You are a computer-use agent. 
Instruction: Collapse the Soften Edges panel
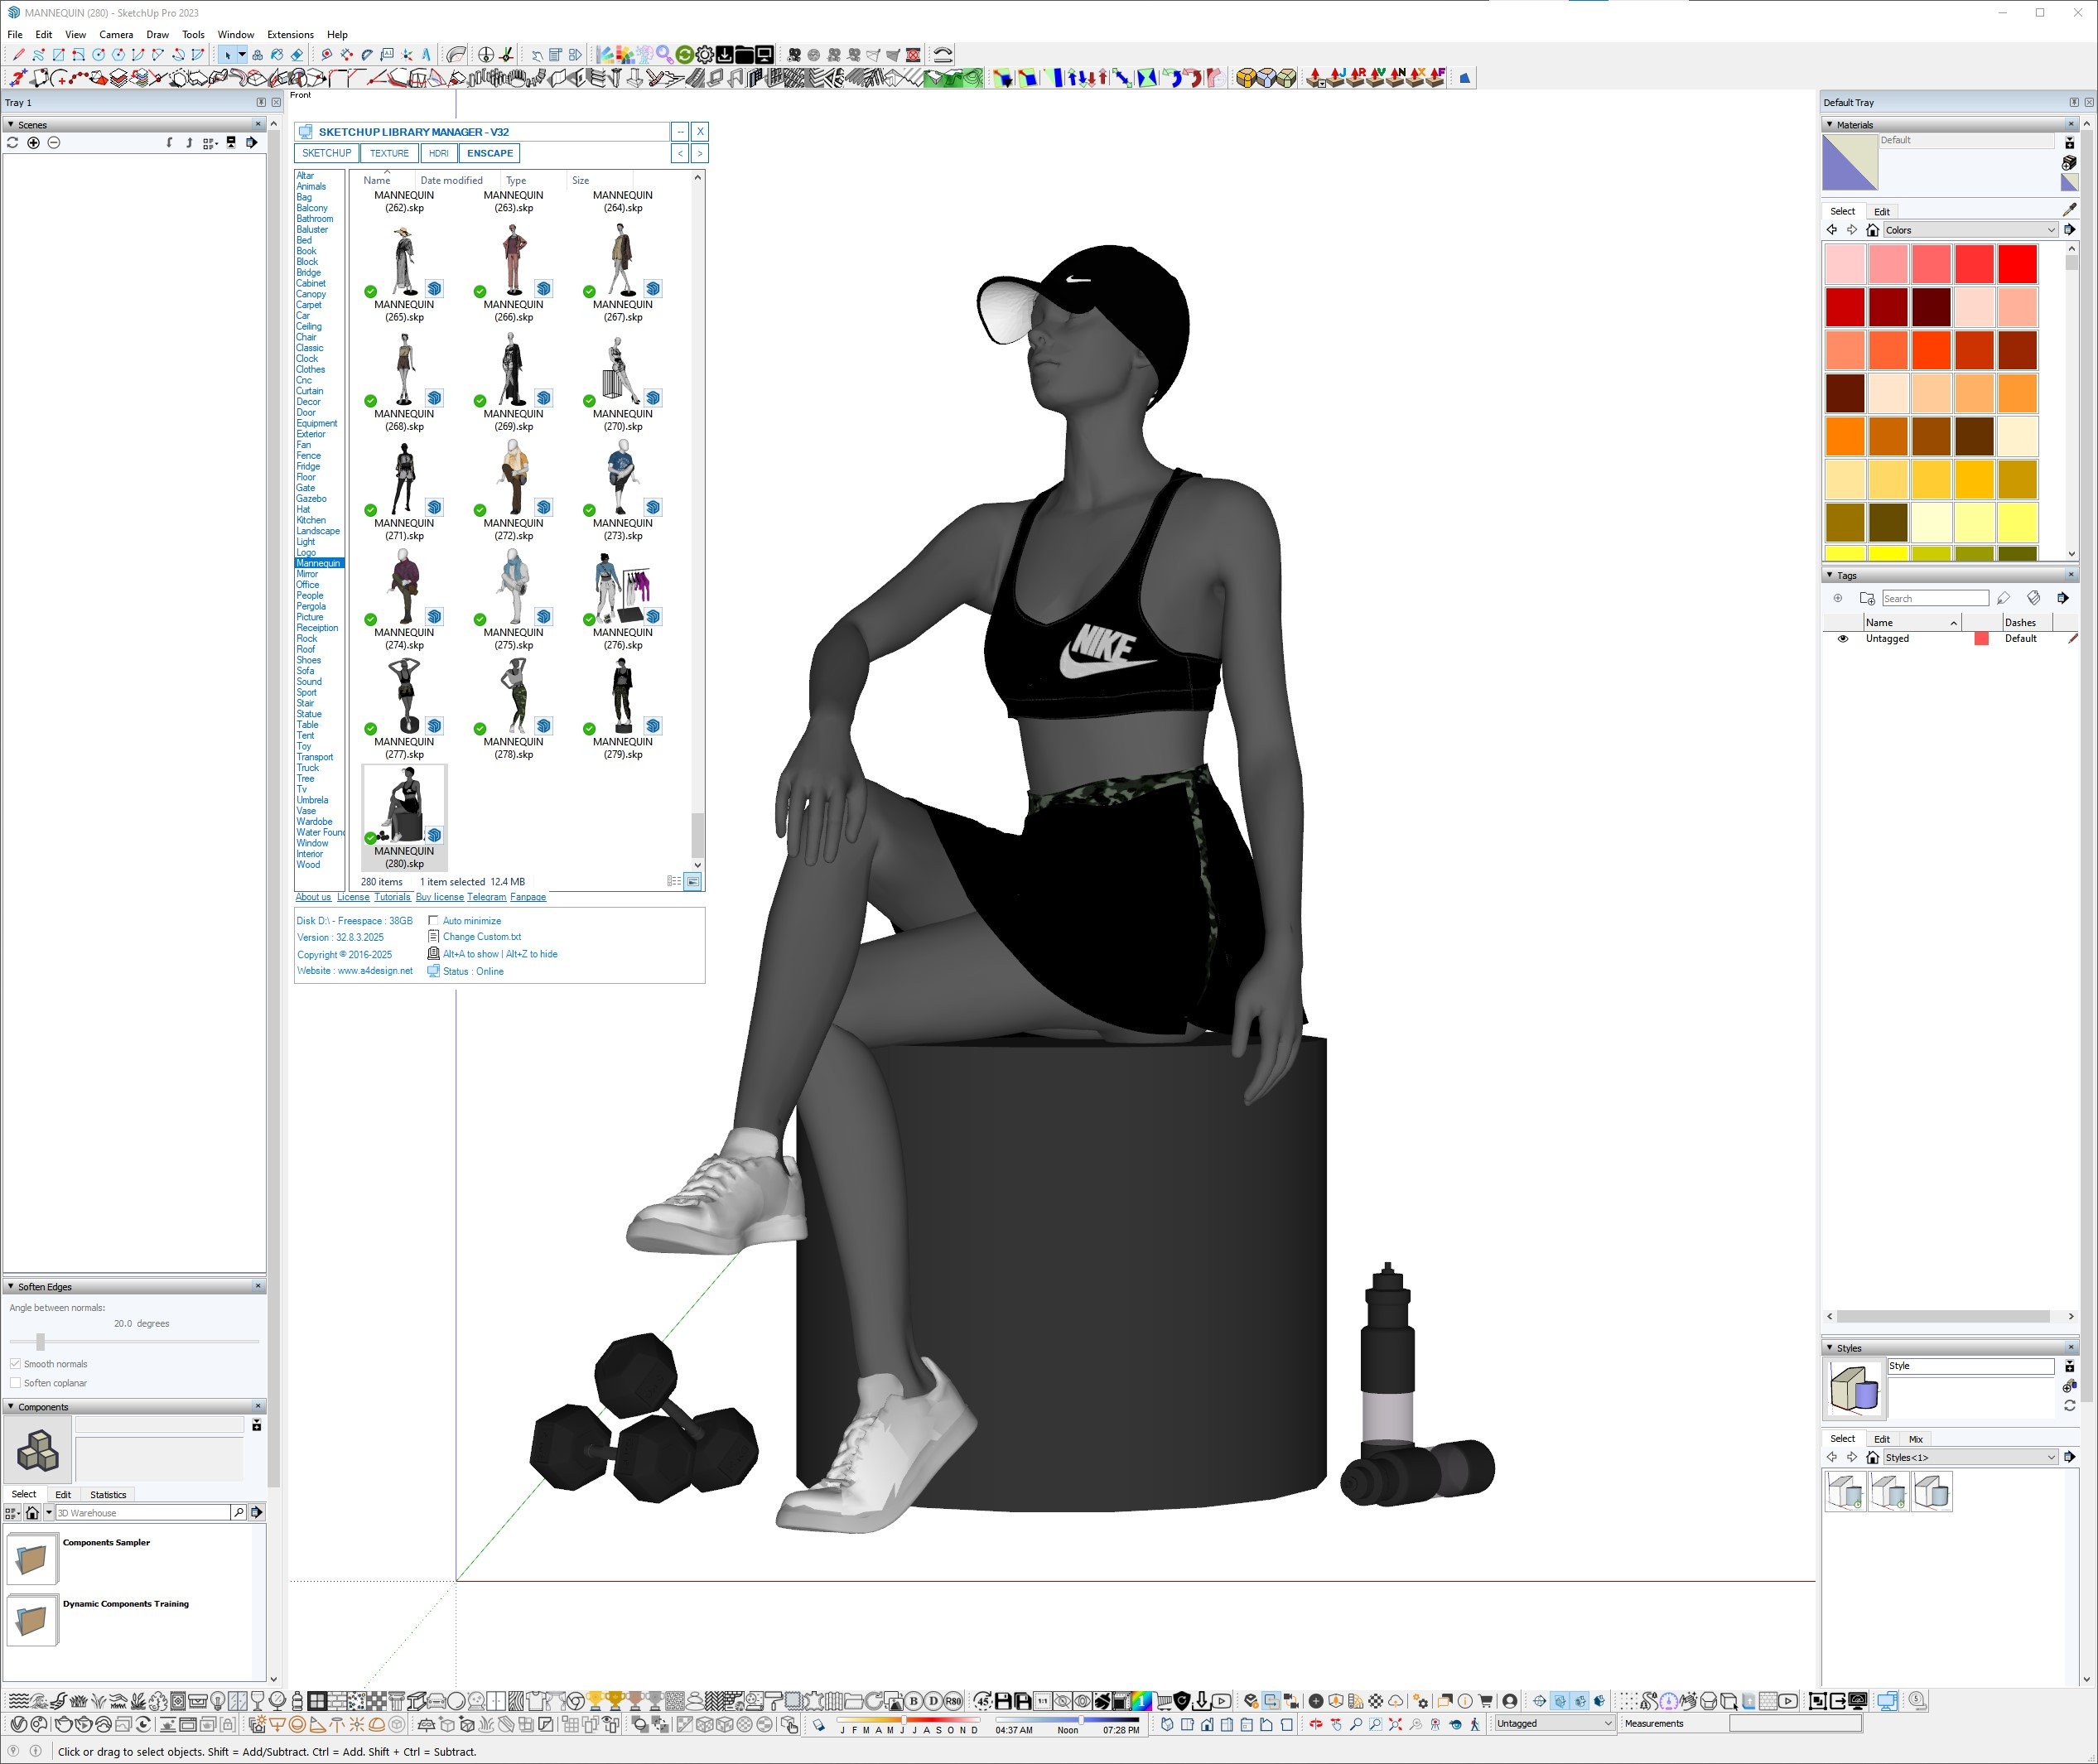point(10,1287)
